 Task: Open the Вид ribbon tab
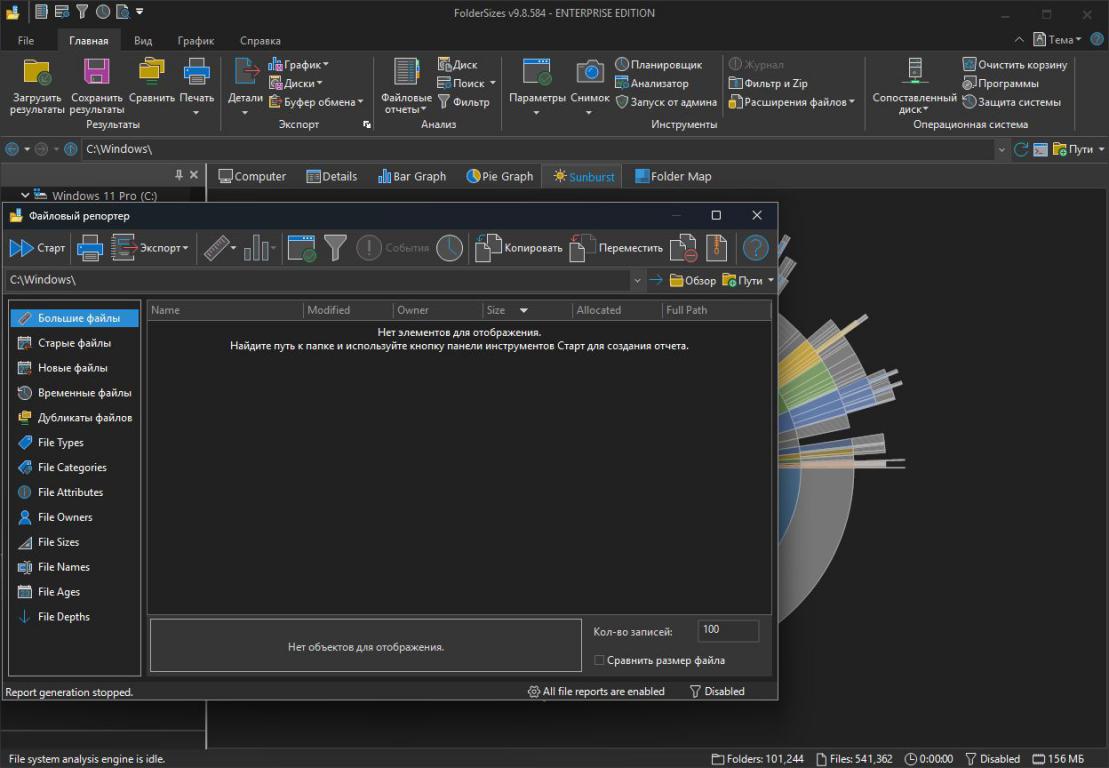coord(143,41)
